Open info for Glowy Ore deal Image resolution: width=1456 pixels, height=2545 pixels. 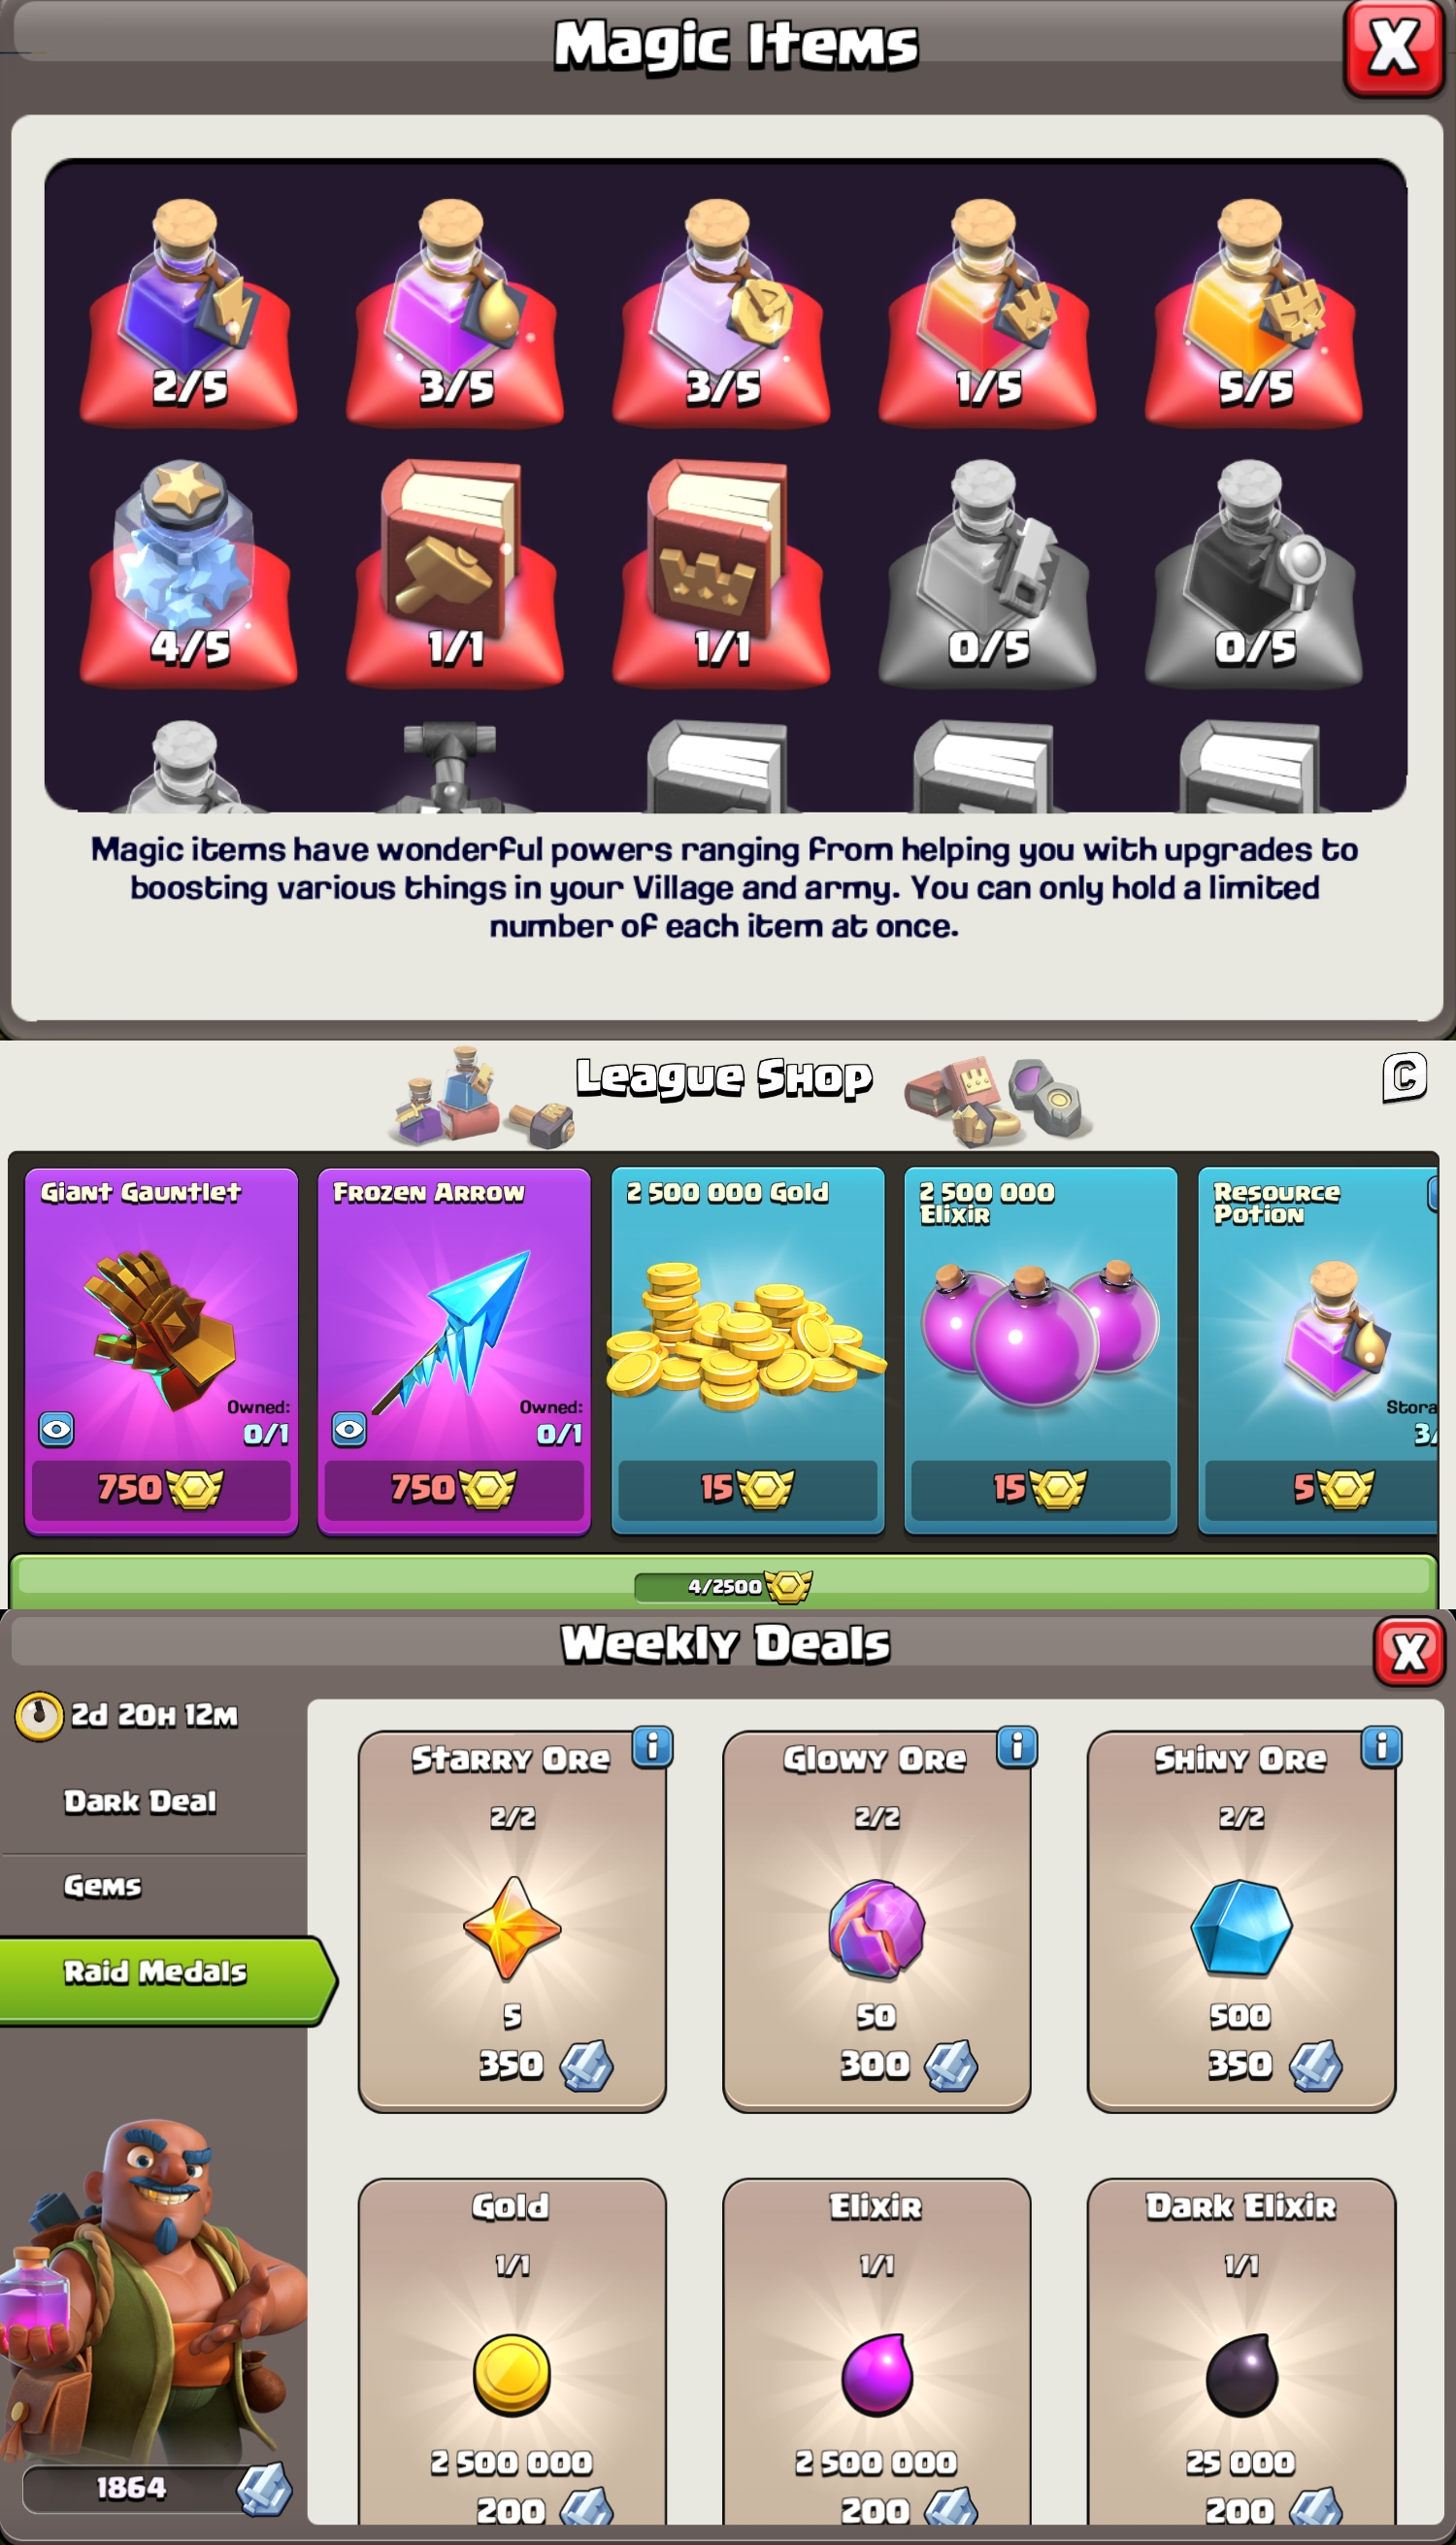click(1017, 1747)
